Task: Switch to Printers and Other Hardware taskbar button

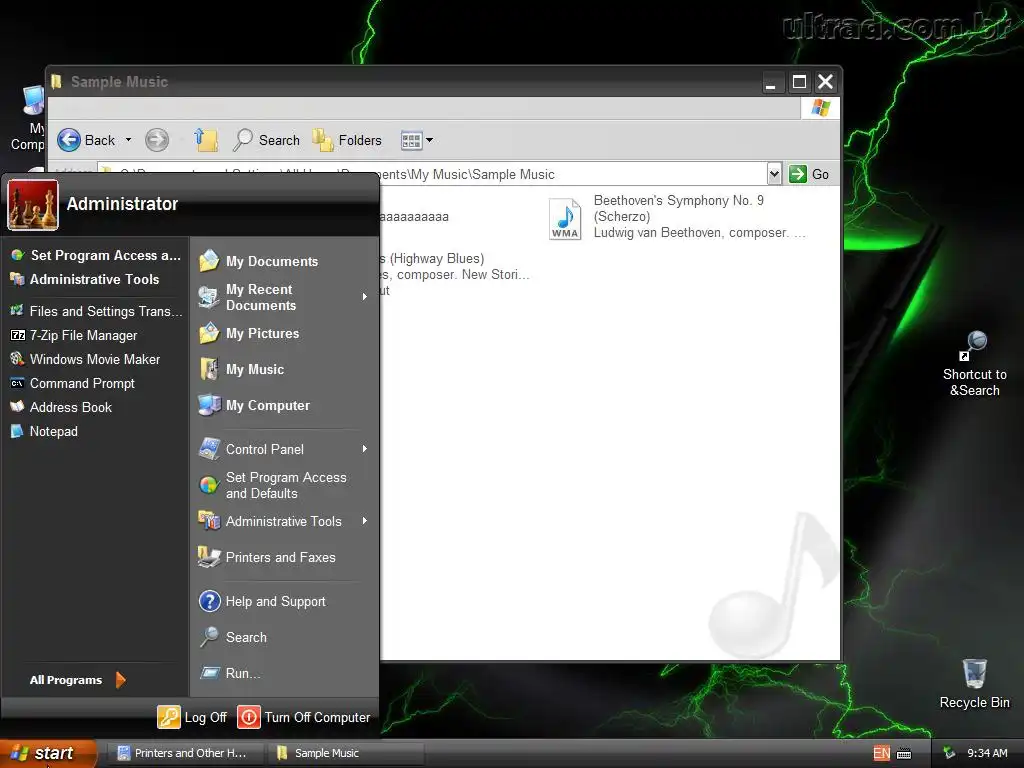Action: 186,753
